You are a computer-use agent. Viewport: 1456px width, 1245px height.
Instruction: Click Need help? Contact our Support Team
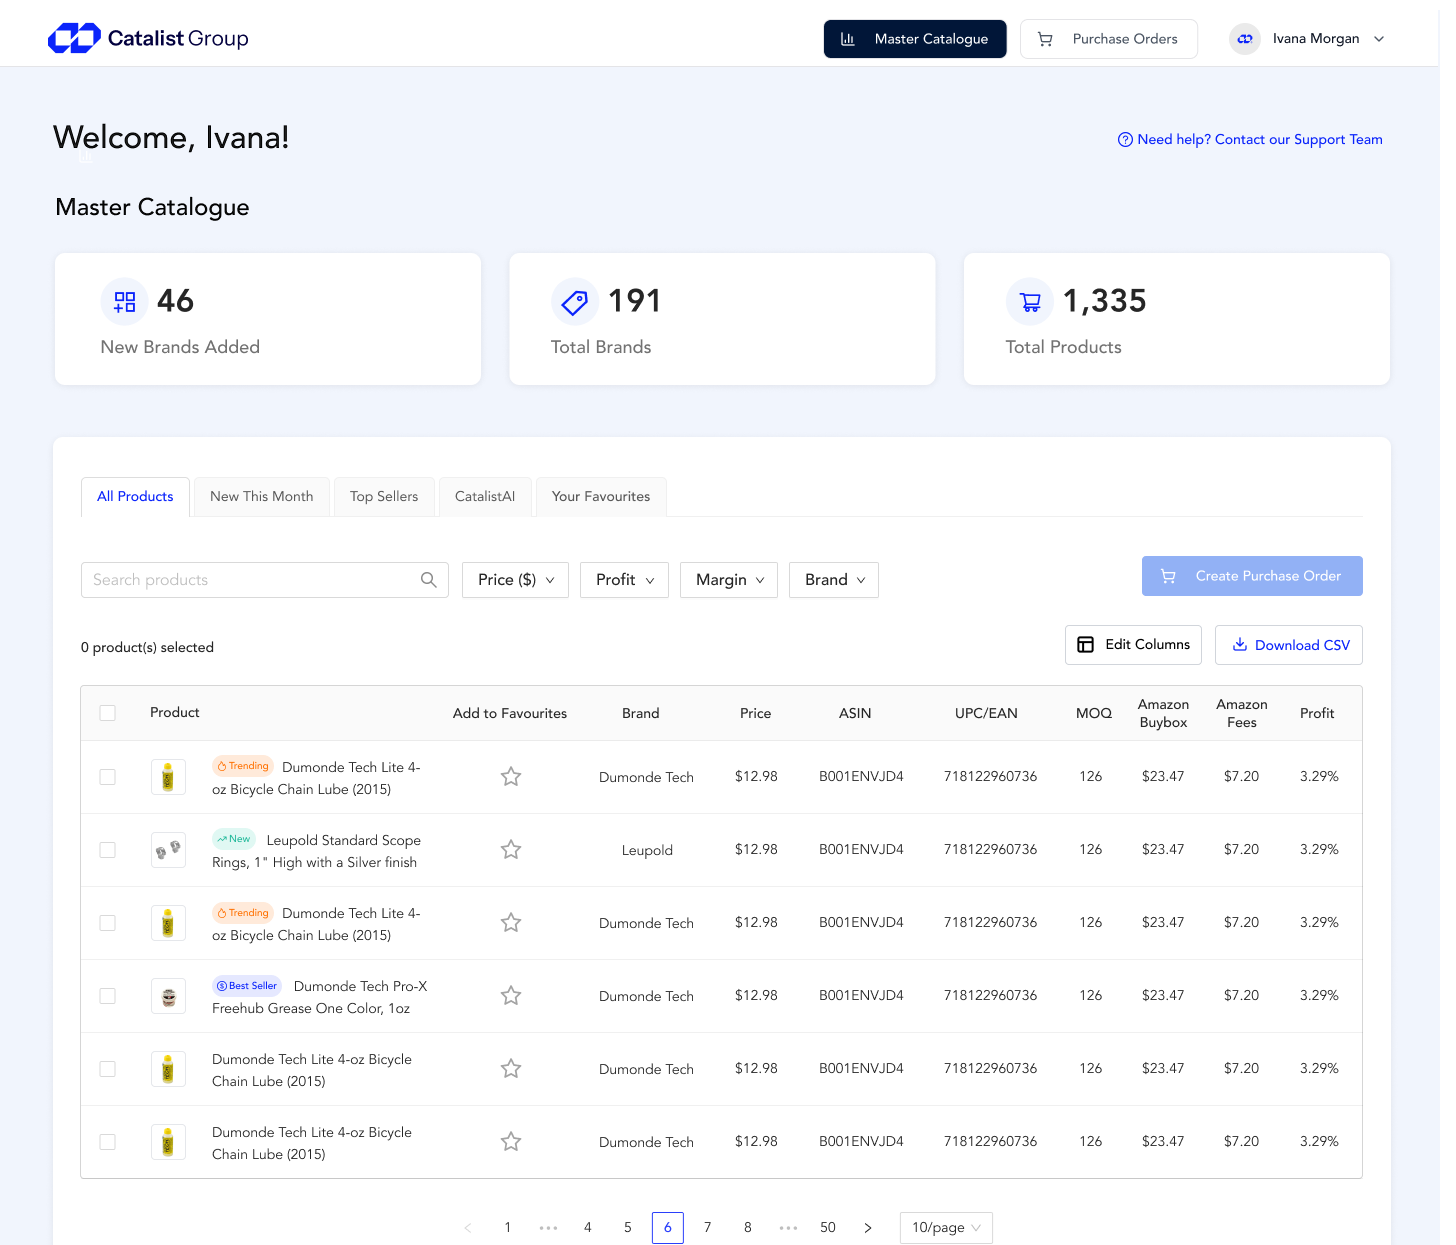click(1250, 139)
